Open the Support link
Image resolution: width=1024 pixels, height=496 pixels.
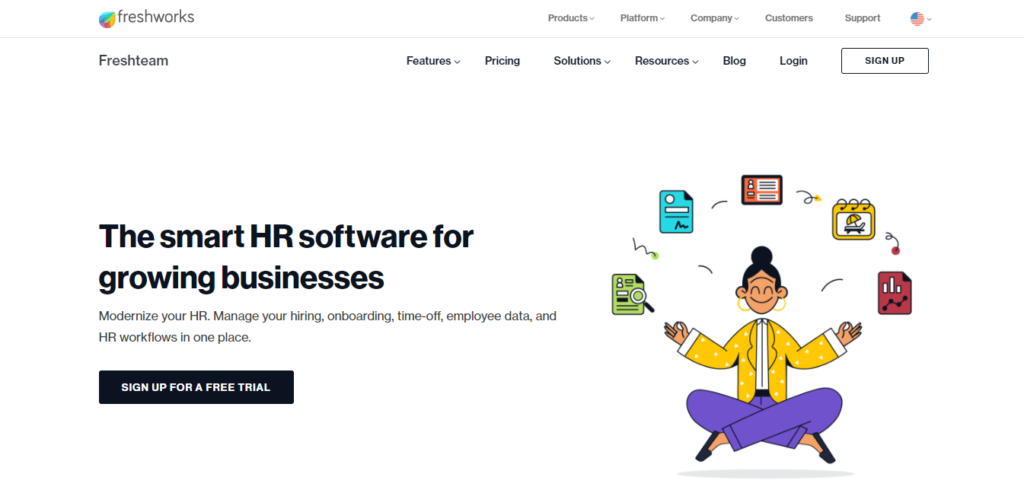tap(862, 18)
